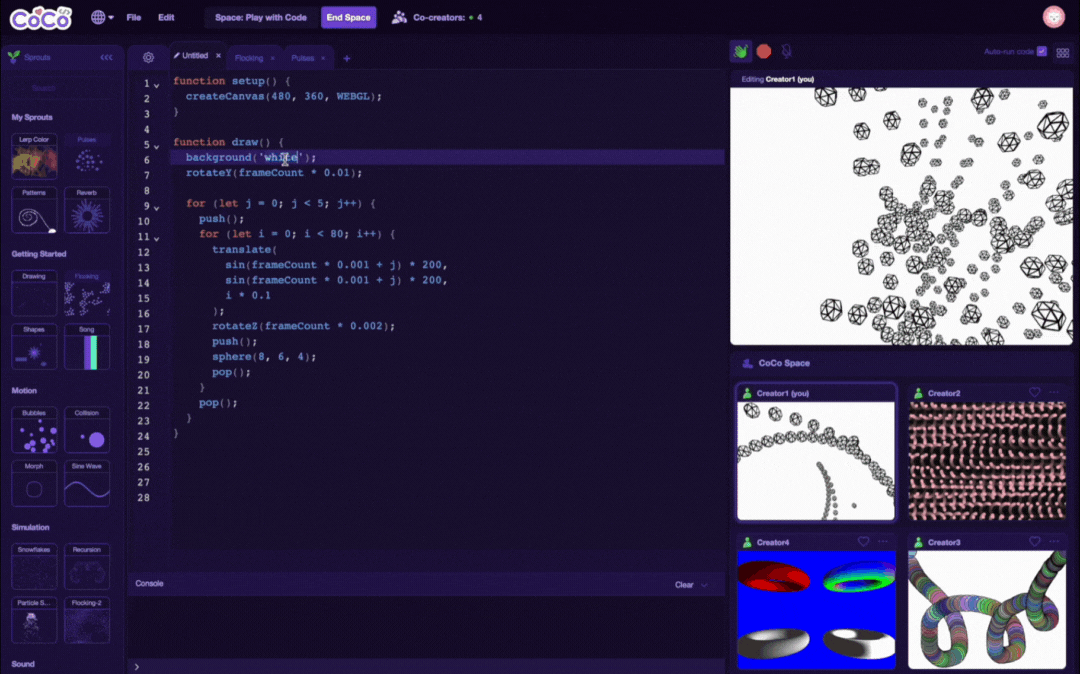Click the console input prompt arrow
The height and width of the screenshot is (674, 1080).
pos(137,666)
